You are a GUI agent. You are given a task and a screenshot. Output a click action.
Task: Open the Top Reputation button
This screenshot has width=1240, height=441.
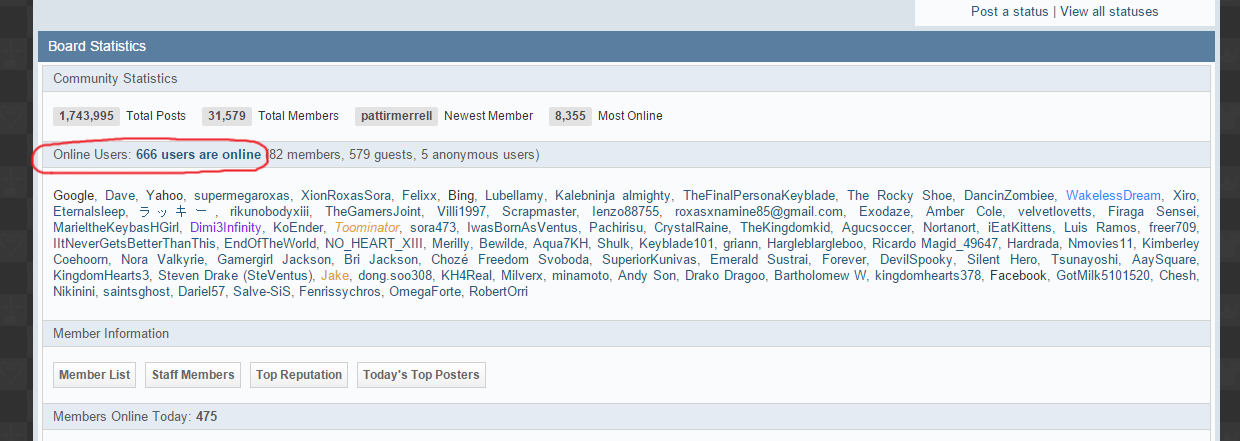(x=298, y=375)
